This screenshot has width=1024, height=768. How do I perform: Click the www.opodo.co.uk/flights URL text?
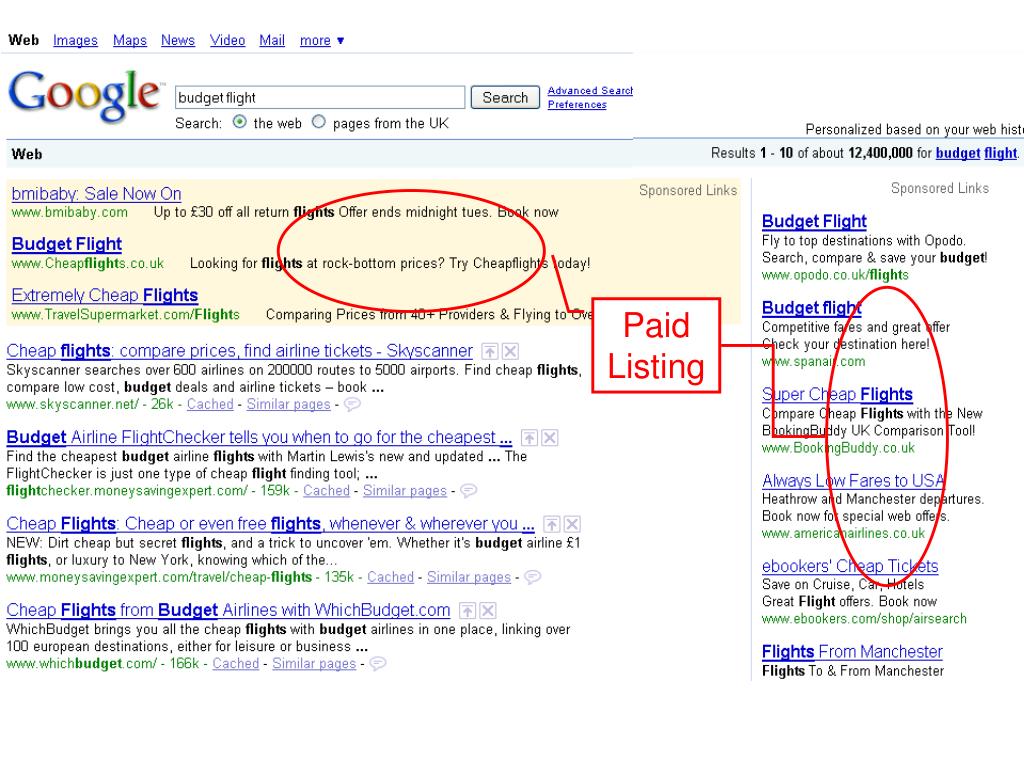(835, 276)
